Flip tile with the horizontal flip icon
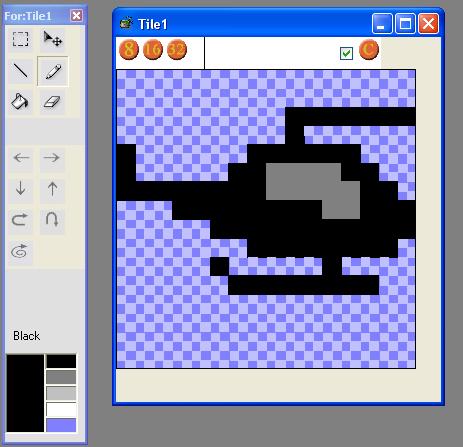Image resolution: width=463 pixels, height=447 pixels. point(21,220)
